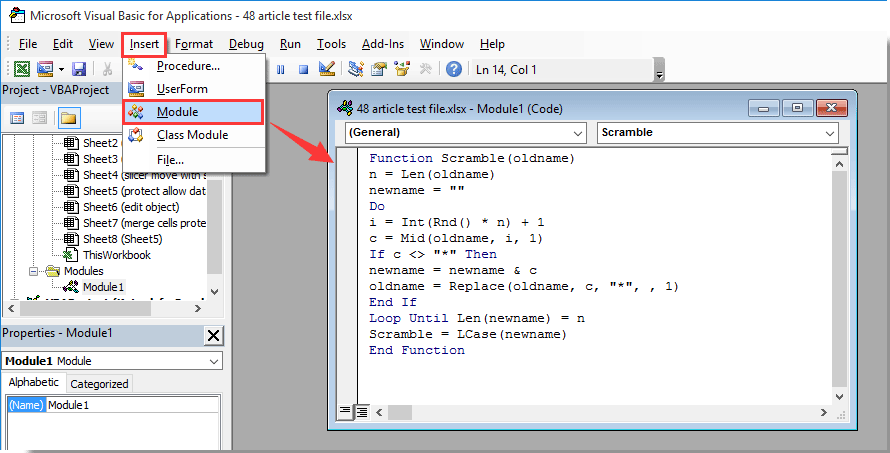The height and width of the screenshot is (453, 890).
Task: Click the Save icon in toolbar
Action: pos(79,69)
